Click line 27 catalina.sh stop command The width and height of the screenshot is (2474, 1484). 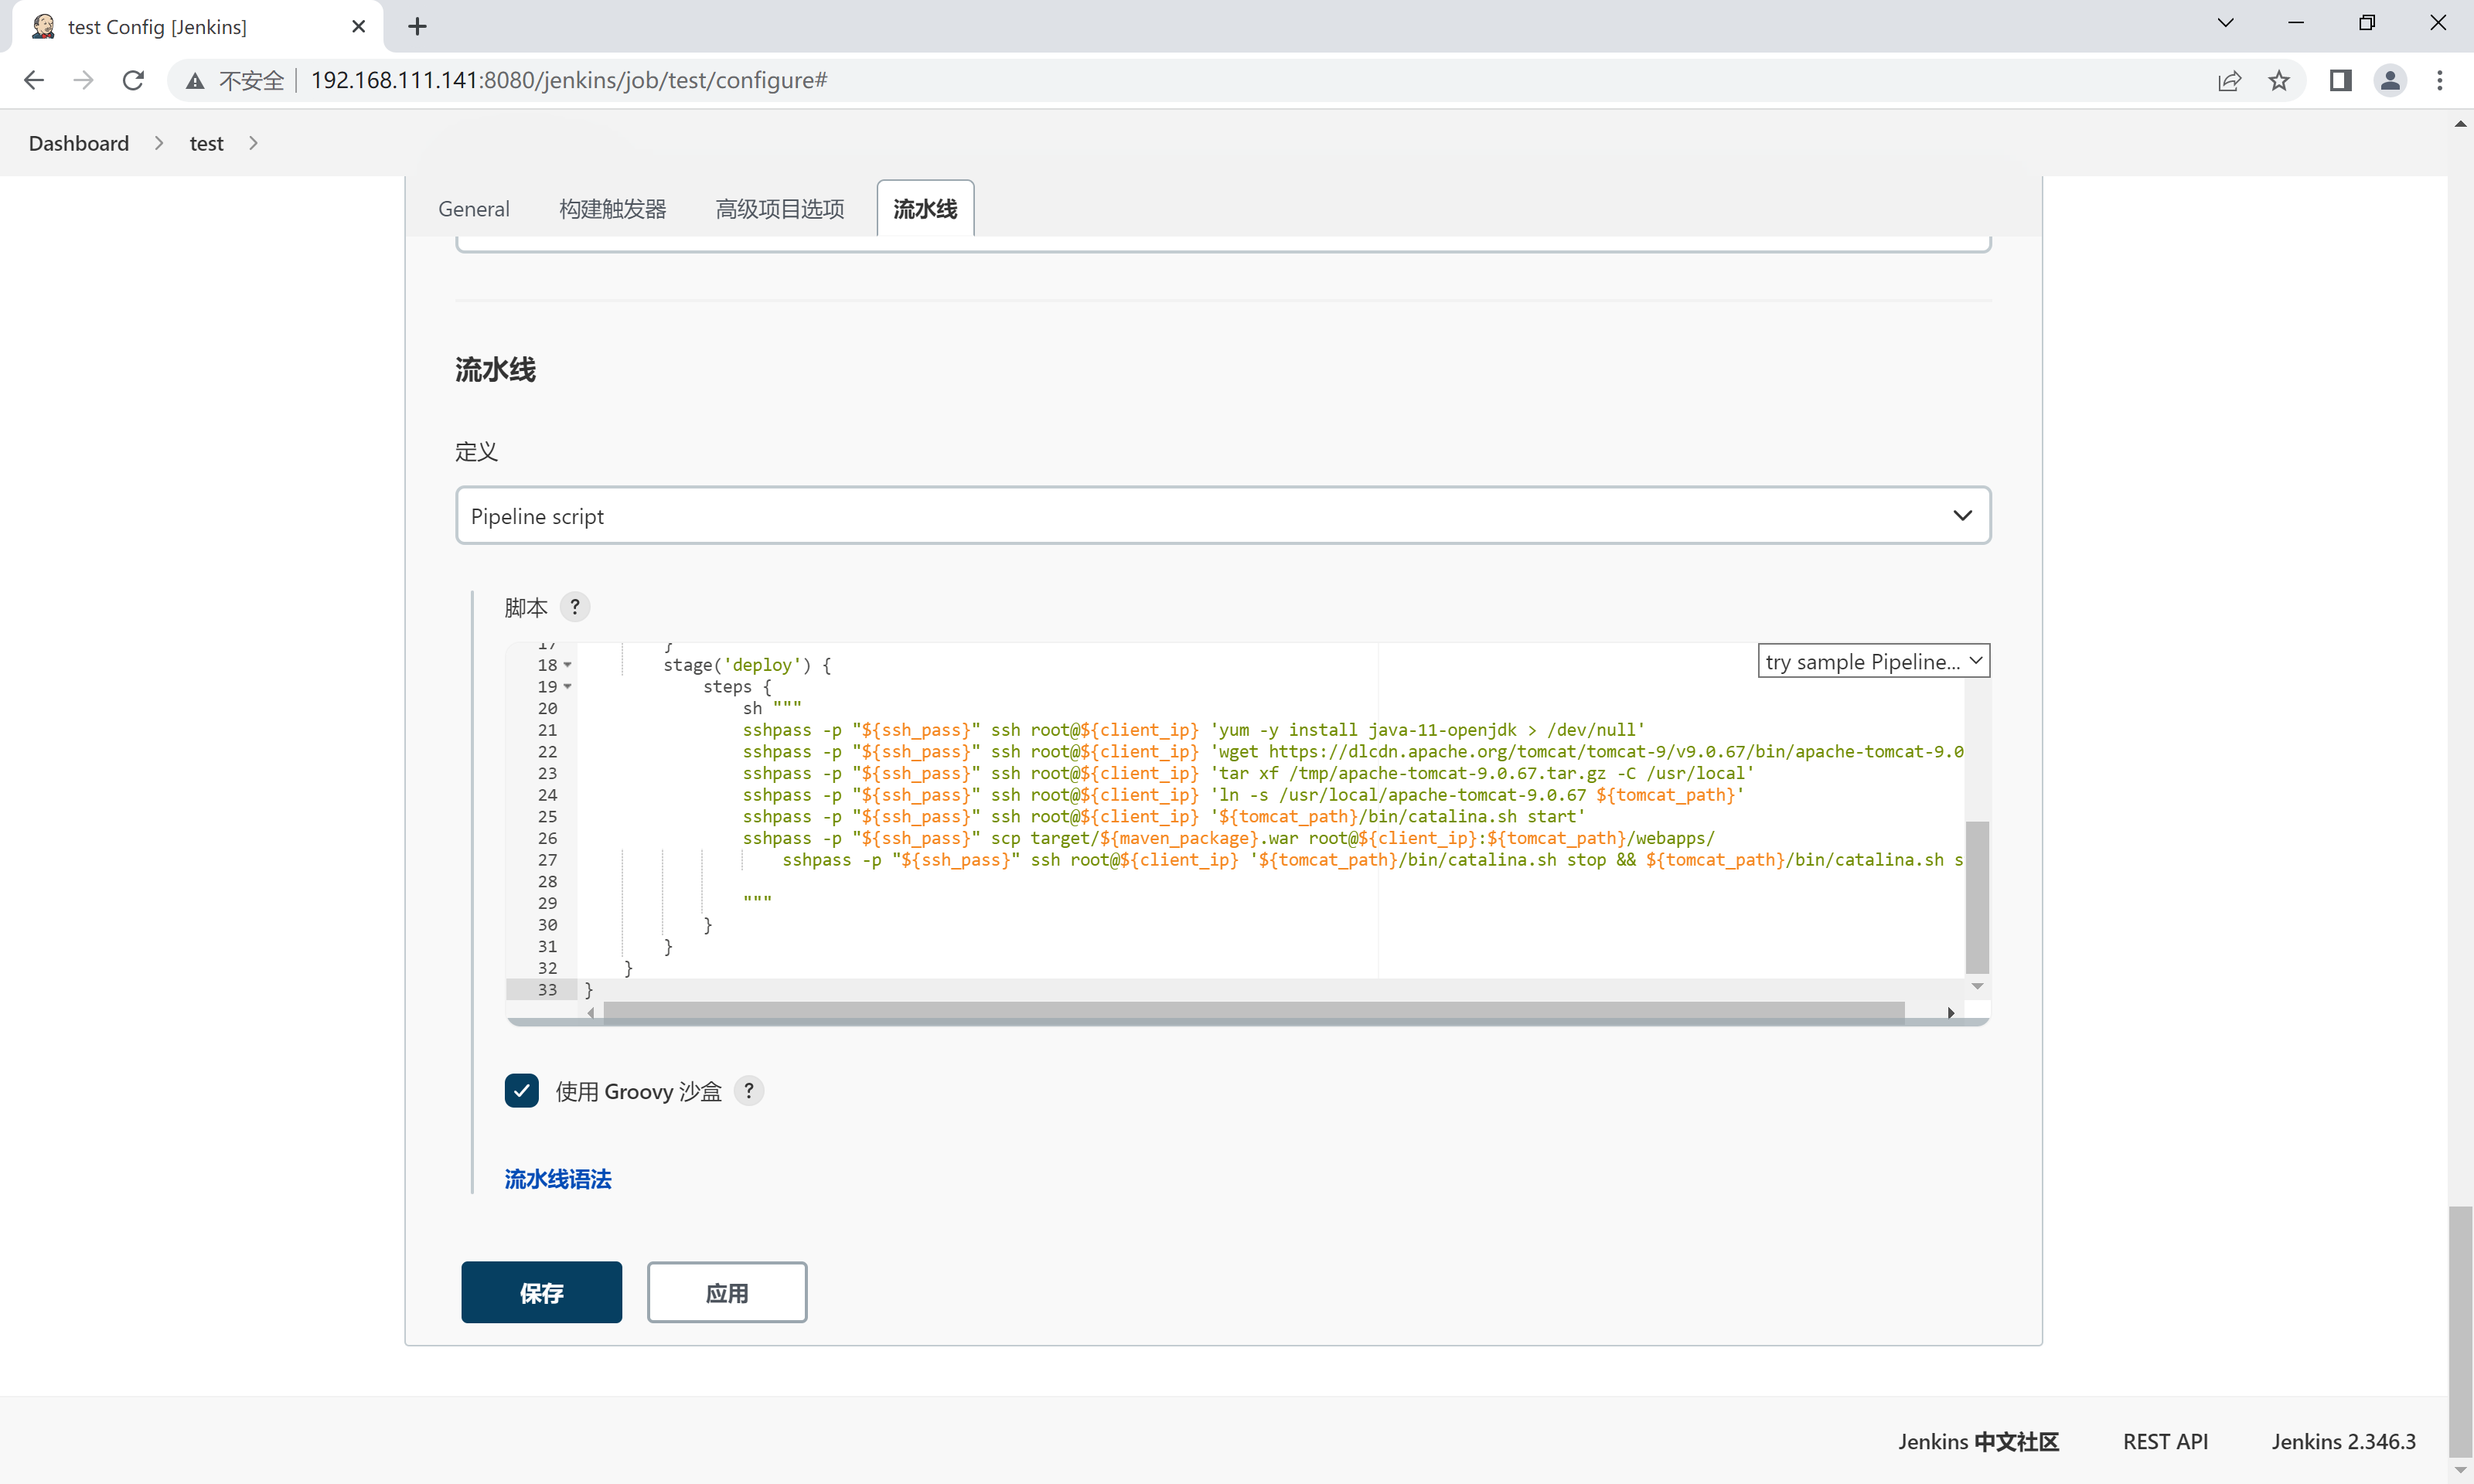pyautogui.click(x=1373, y=860)
